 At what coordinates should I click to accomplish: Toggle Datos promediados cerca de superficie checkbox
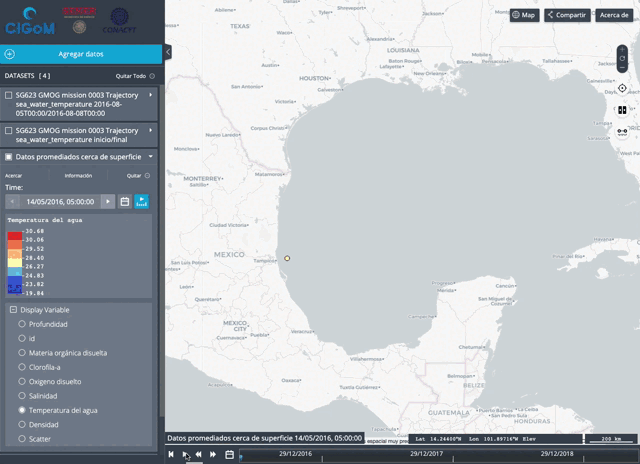[9, 157]
